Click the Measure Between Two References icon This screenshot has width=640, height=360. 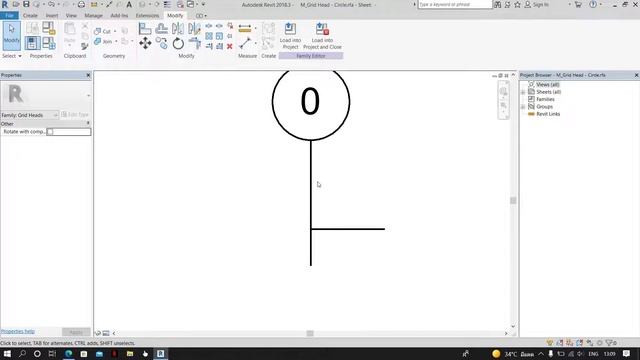tap(245, 43)
